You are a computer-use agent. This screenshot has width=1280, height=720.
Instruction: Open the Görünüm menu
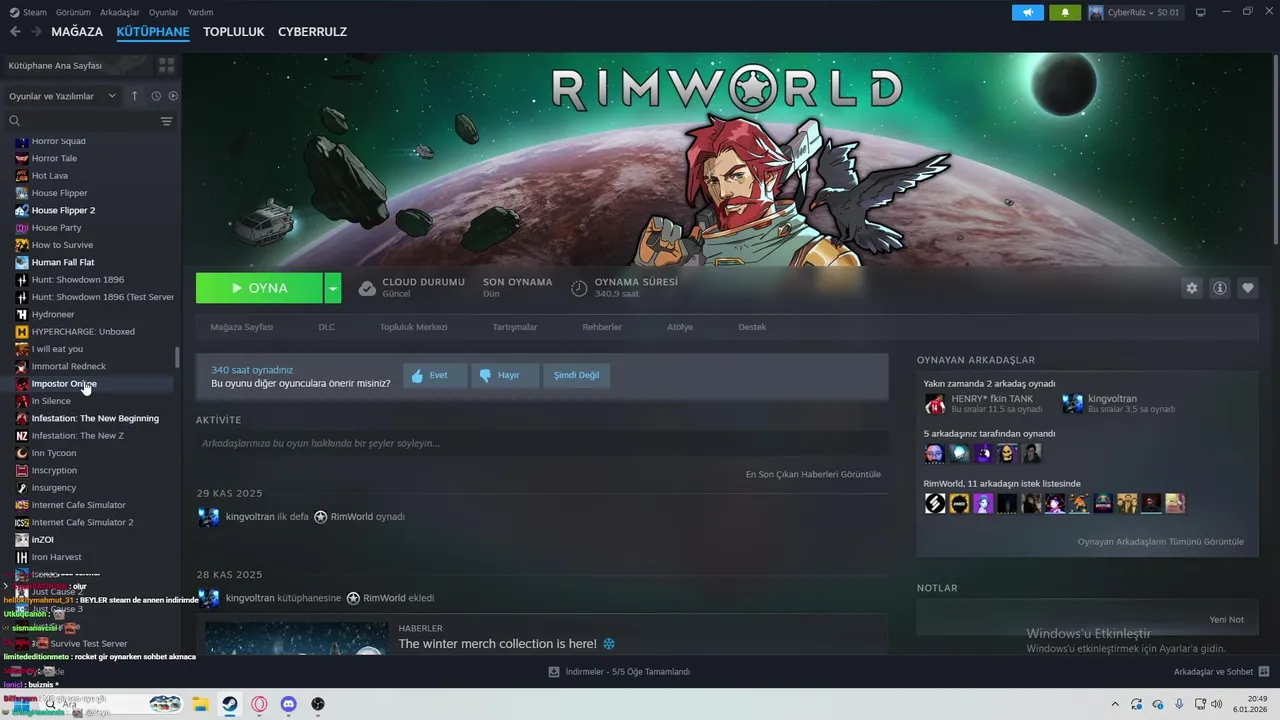point(73,12)
